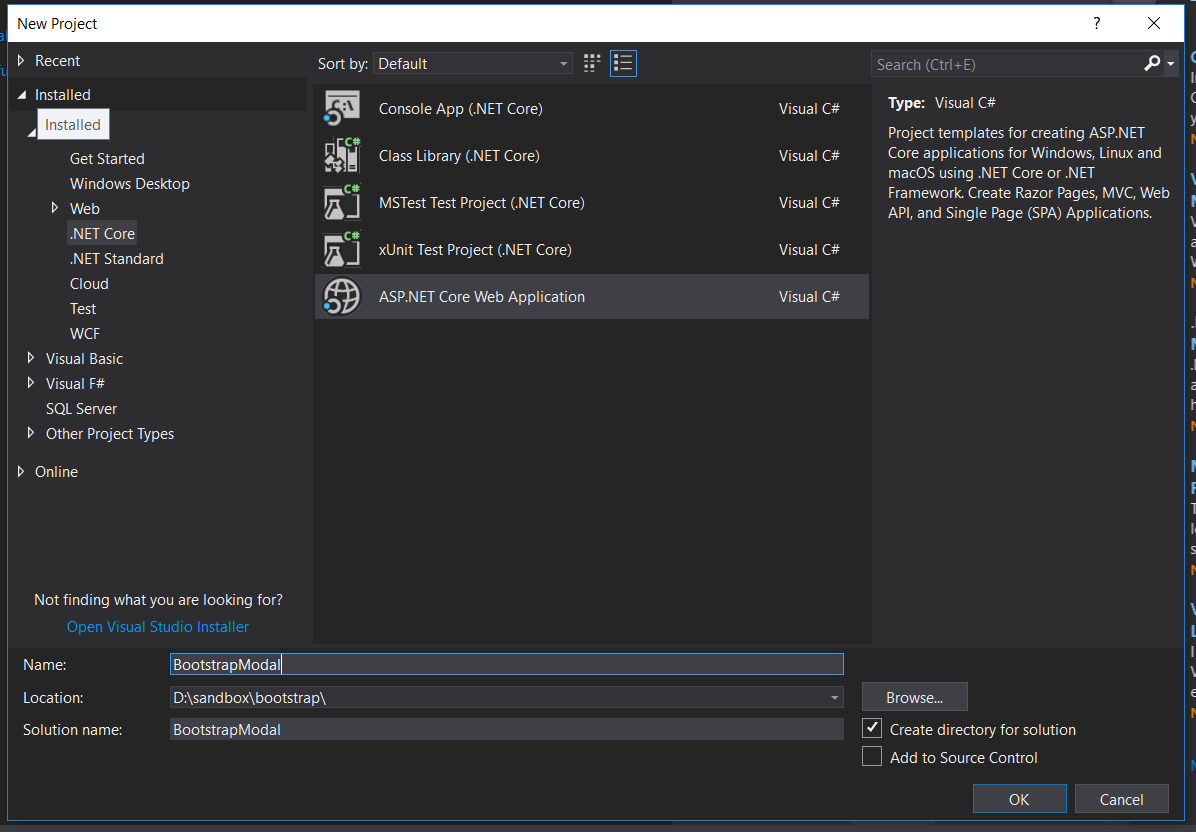Select the Cloud category
1196x832 pixels.
pyautogui.click(x=89, y=284)
